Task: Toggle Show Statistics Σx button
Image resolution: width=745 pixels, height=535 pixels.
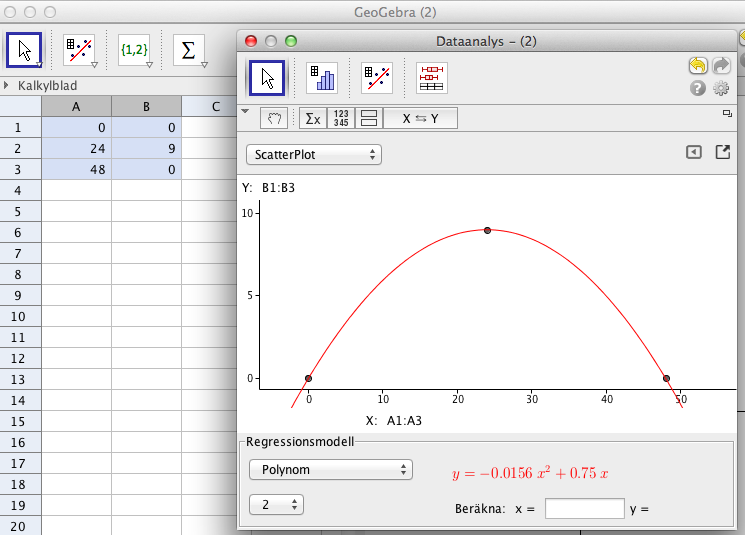Action: pyautogui.click(x=313, y=118)
